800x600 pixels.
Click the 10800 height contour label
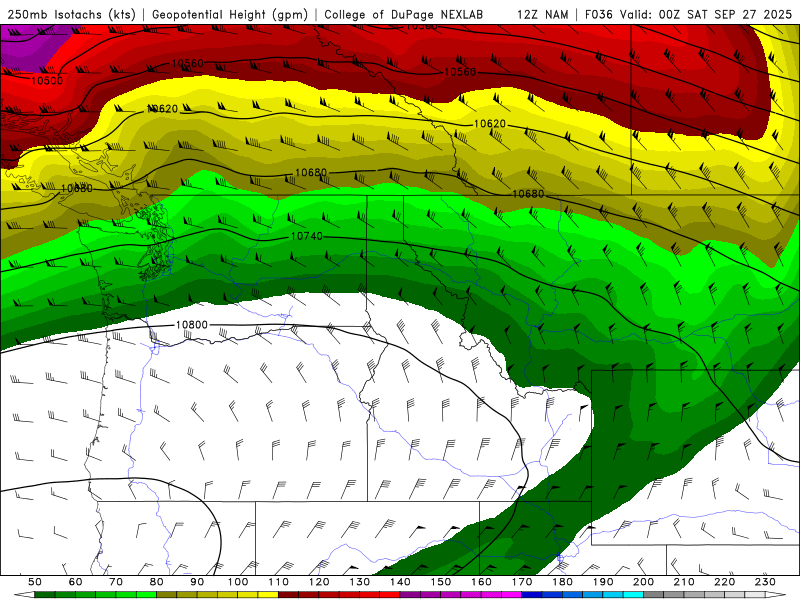click(x=192, y=325)
